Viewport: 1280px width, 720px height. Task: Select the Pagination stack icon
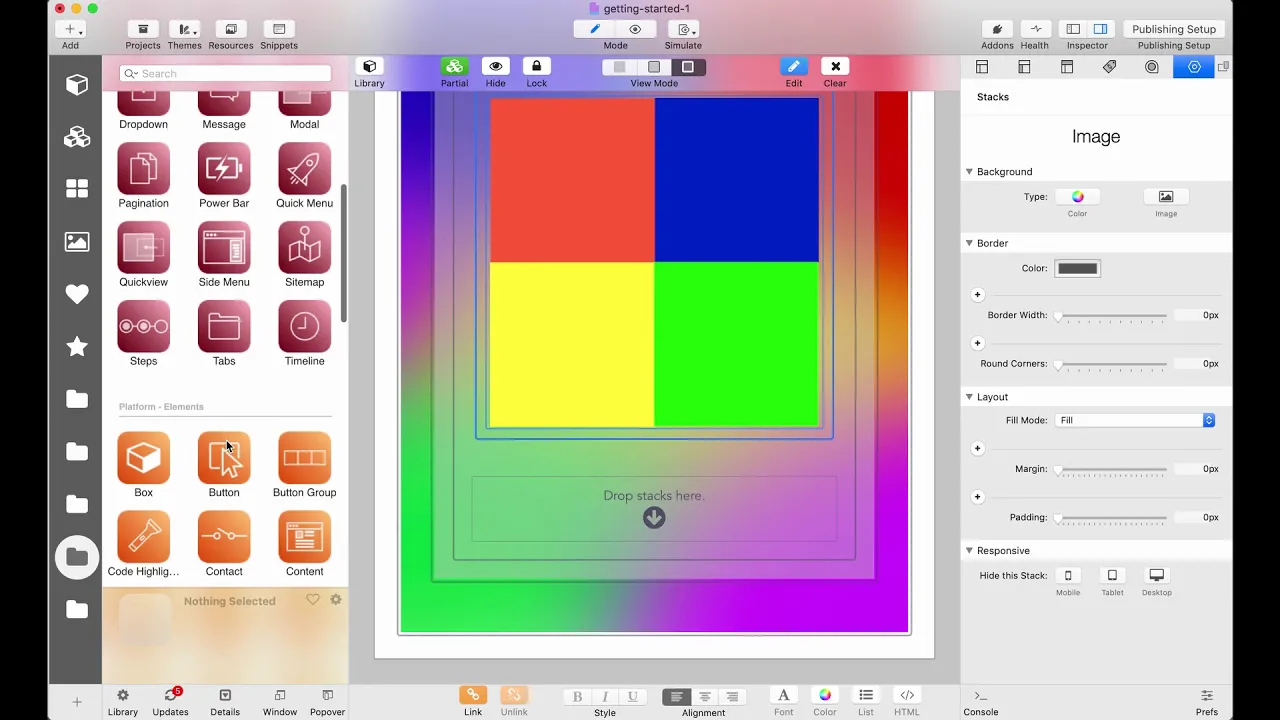[143, 168]
